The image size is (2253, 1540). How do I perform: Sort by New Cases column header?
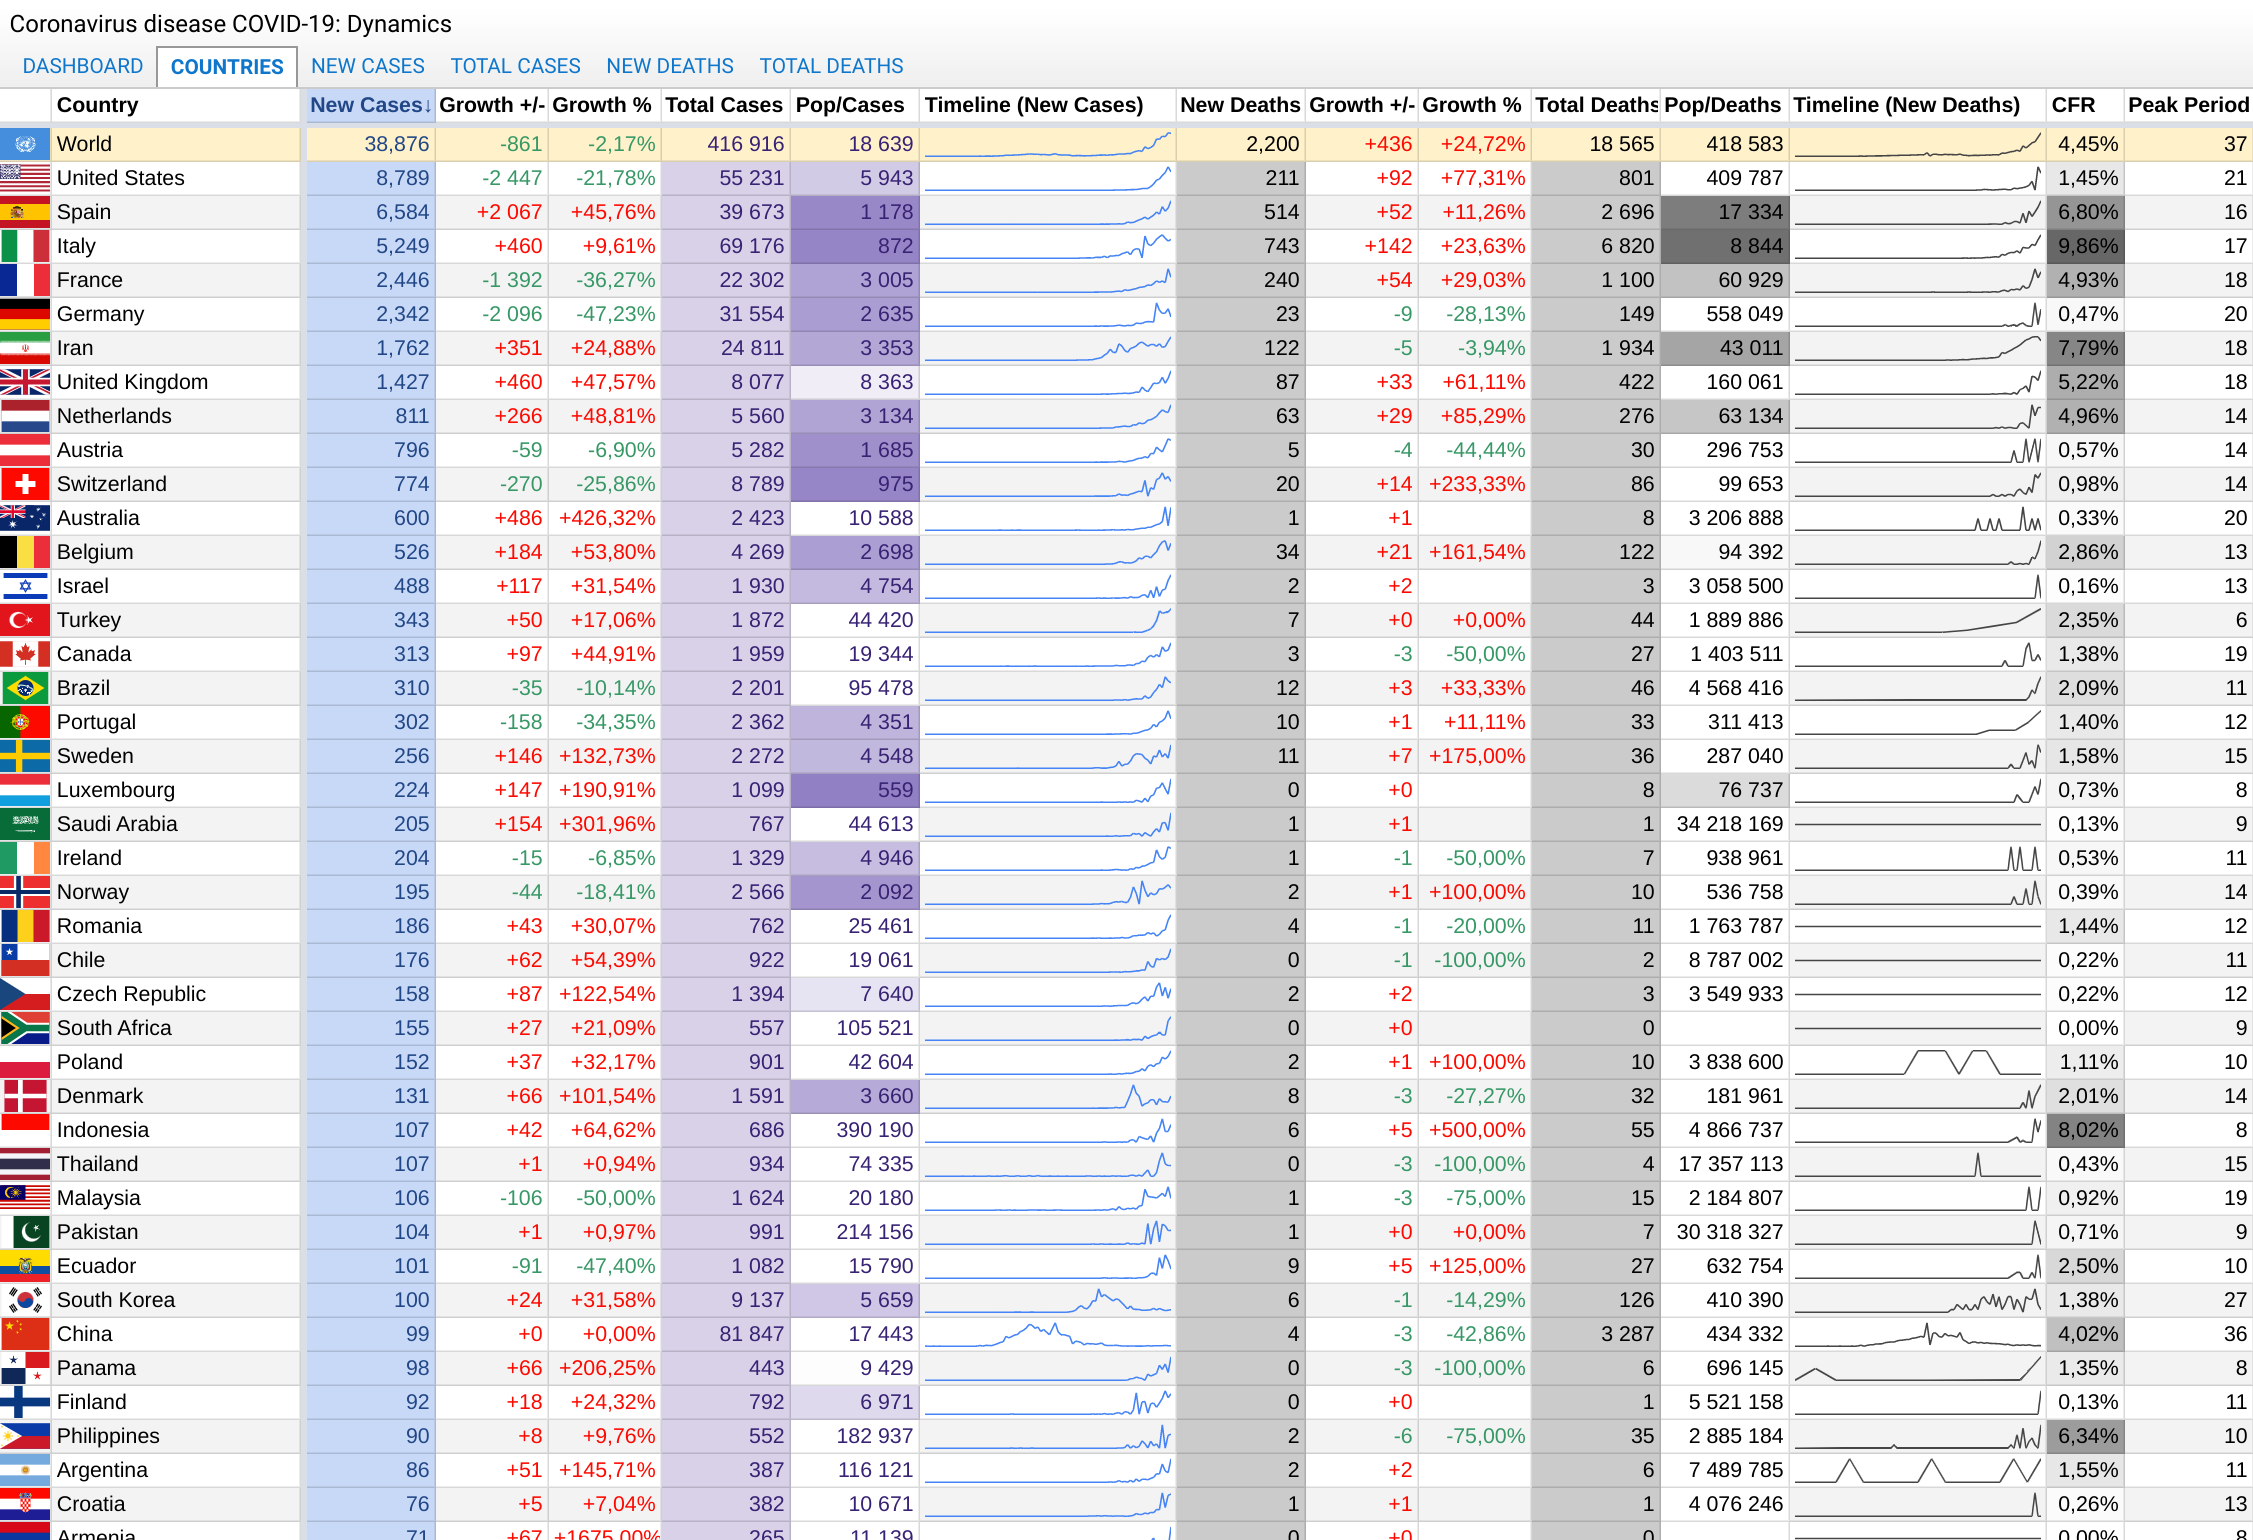tap(369, 105)
